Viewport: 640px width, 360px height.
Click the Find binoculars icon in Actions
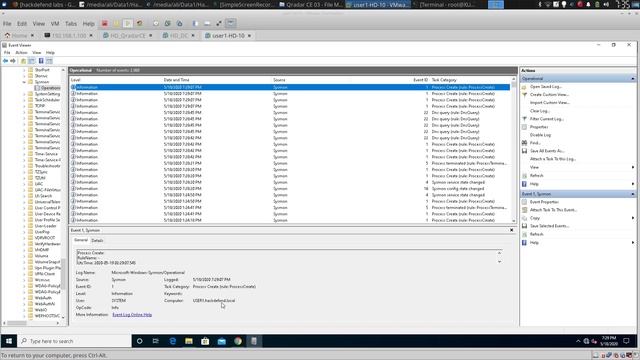click(x=524, y=143)
